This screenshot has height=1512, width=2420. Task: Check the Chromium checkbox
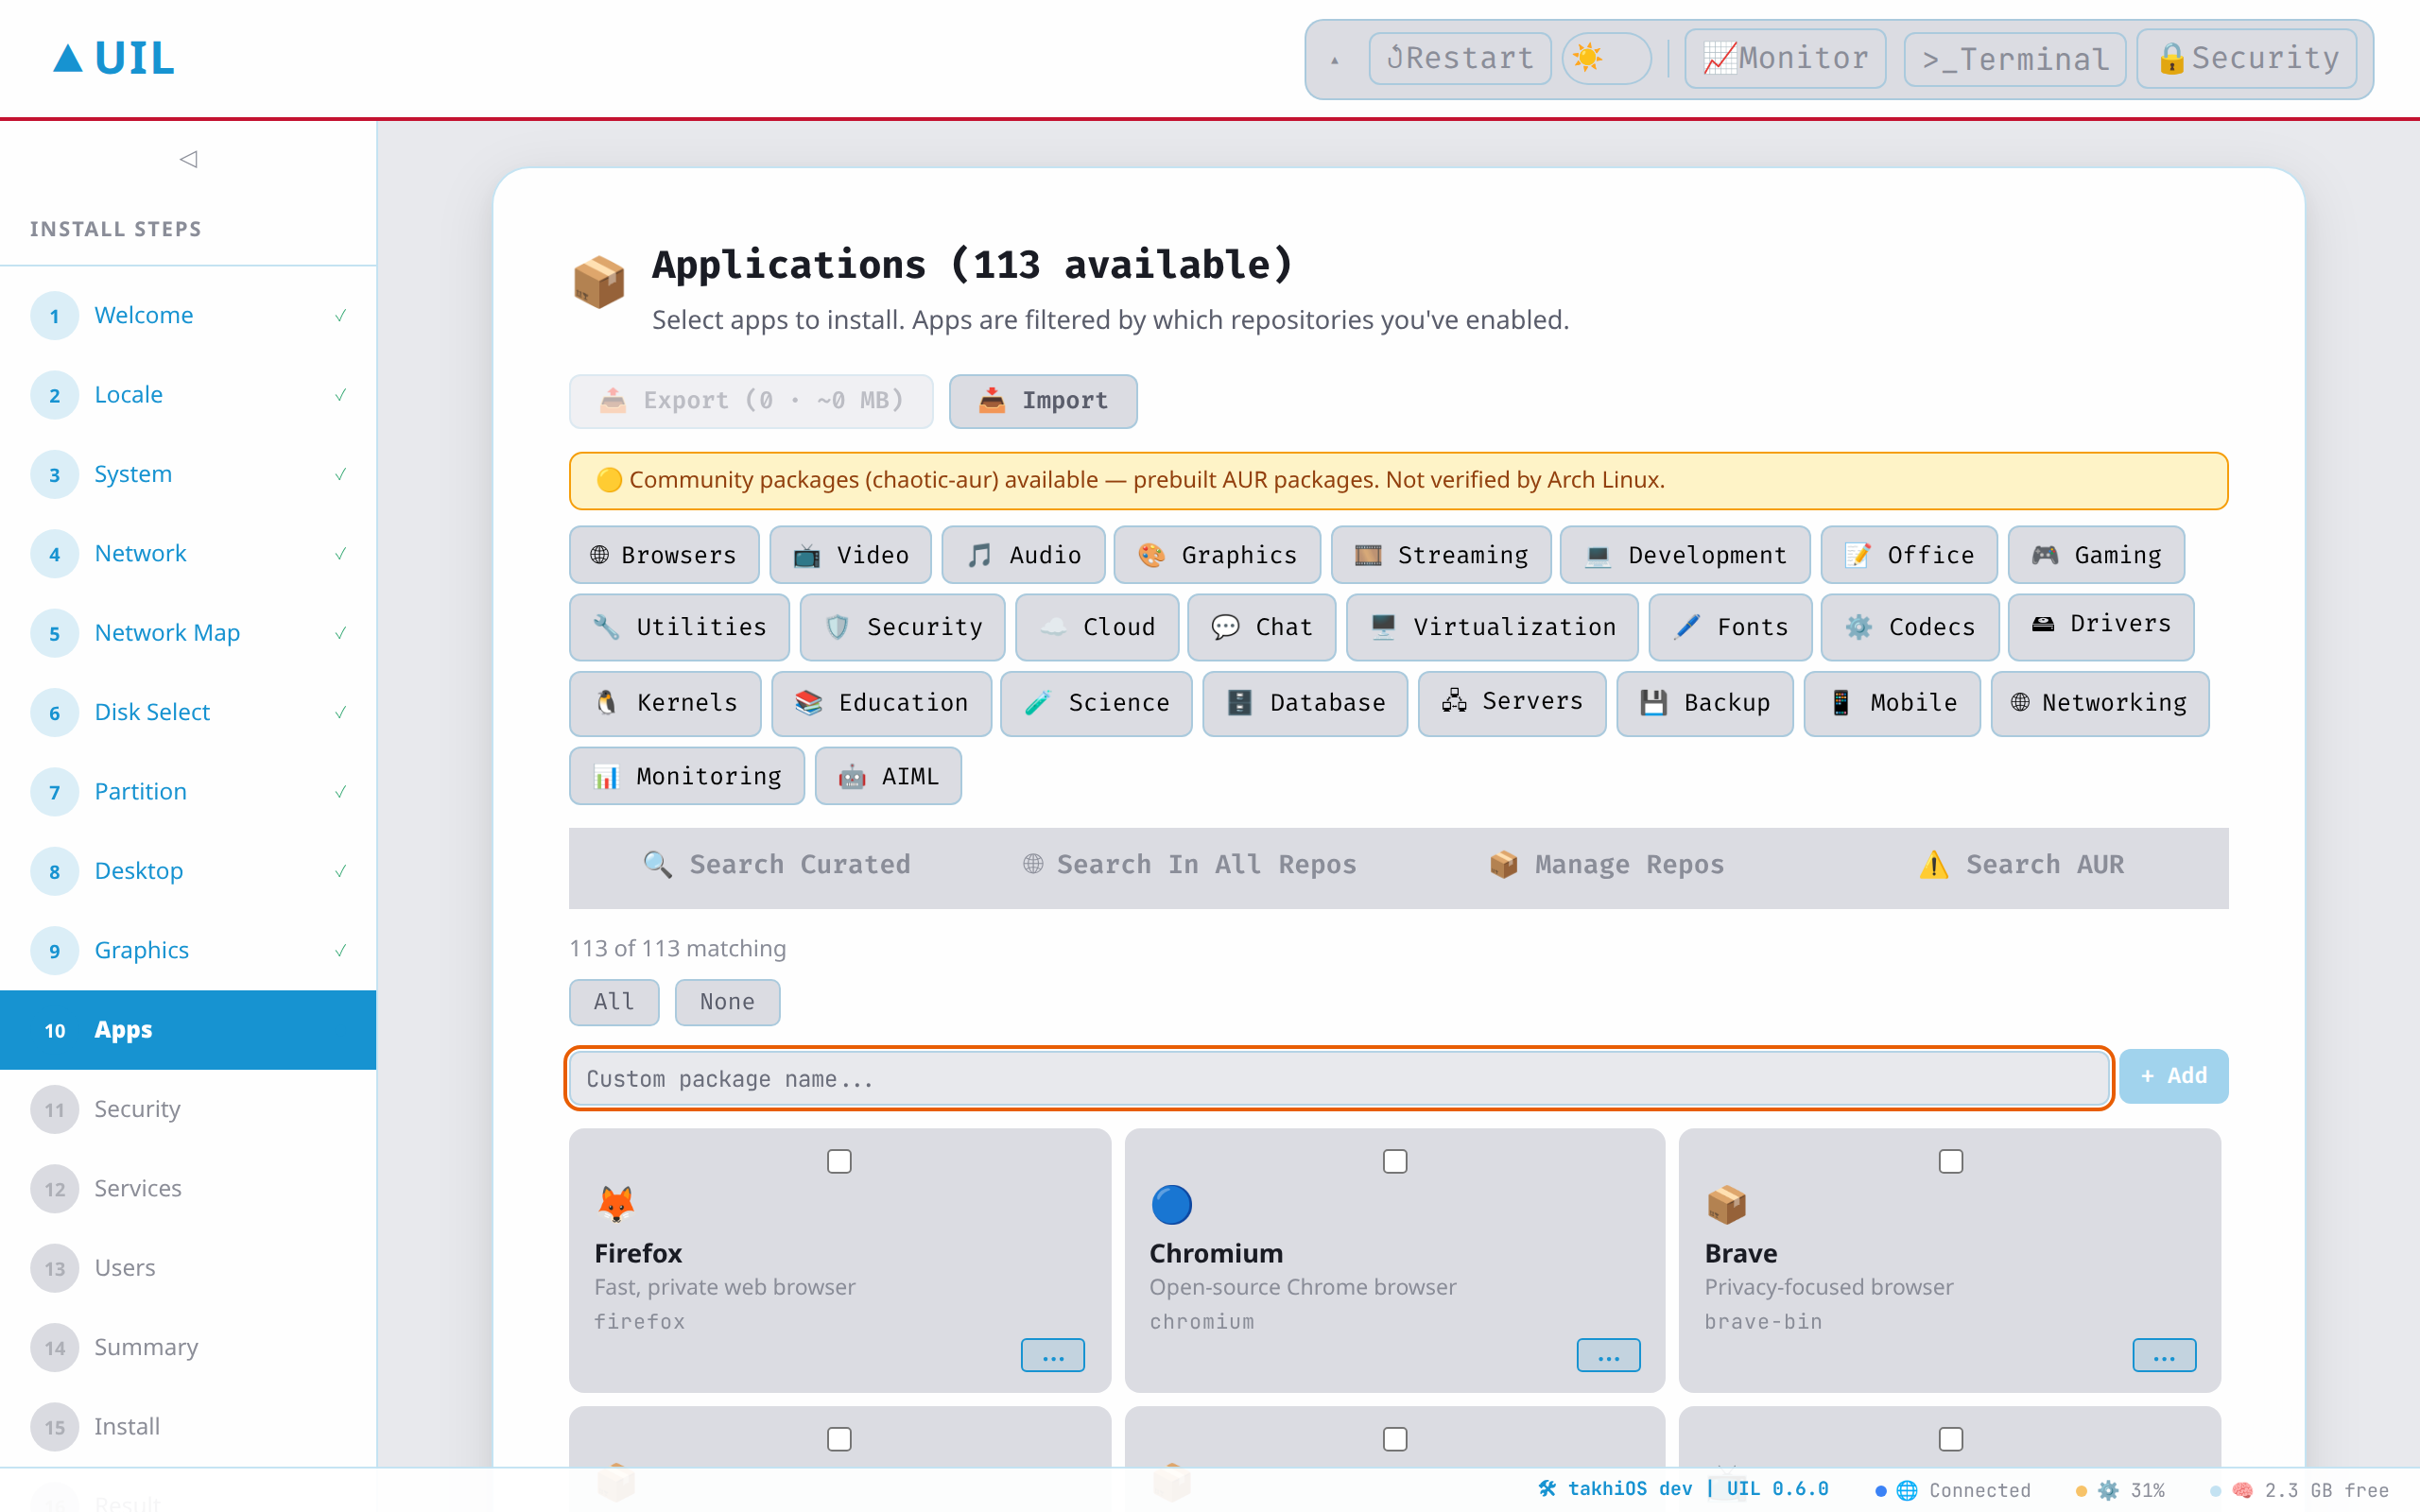tap(1395, 1161)
